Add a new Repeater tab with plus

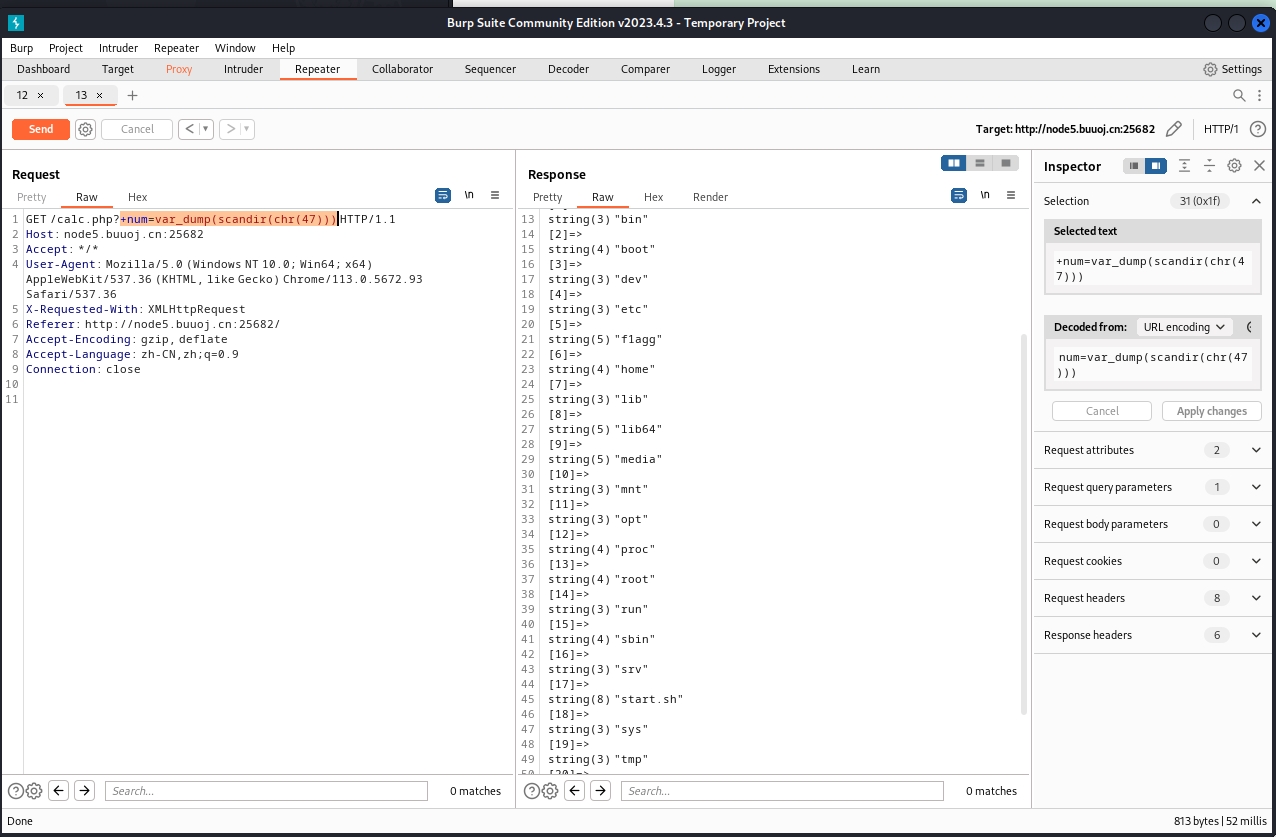(132, 95)
